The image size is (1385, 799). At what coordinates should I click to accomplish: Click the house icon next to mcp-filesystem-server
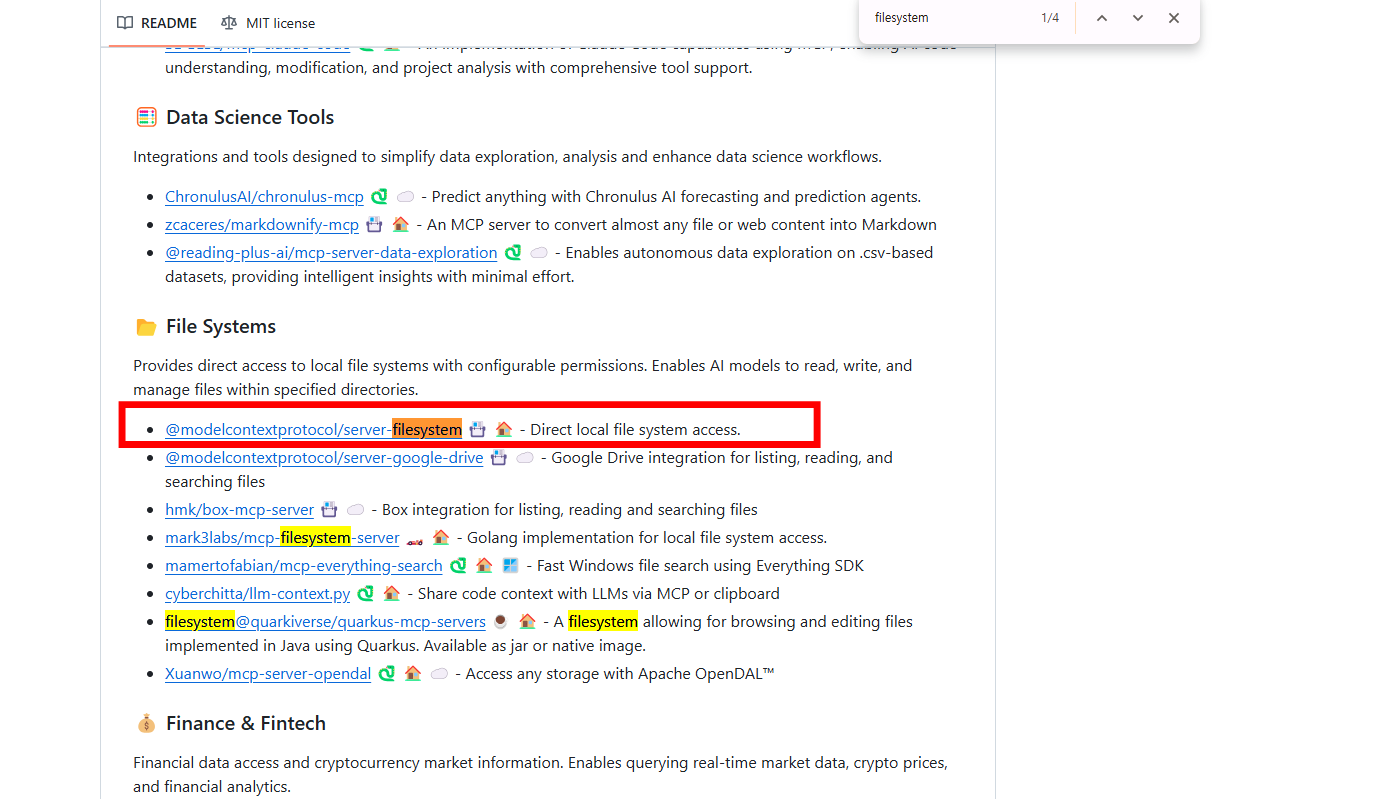click(x=441, y=538)
